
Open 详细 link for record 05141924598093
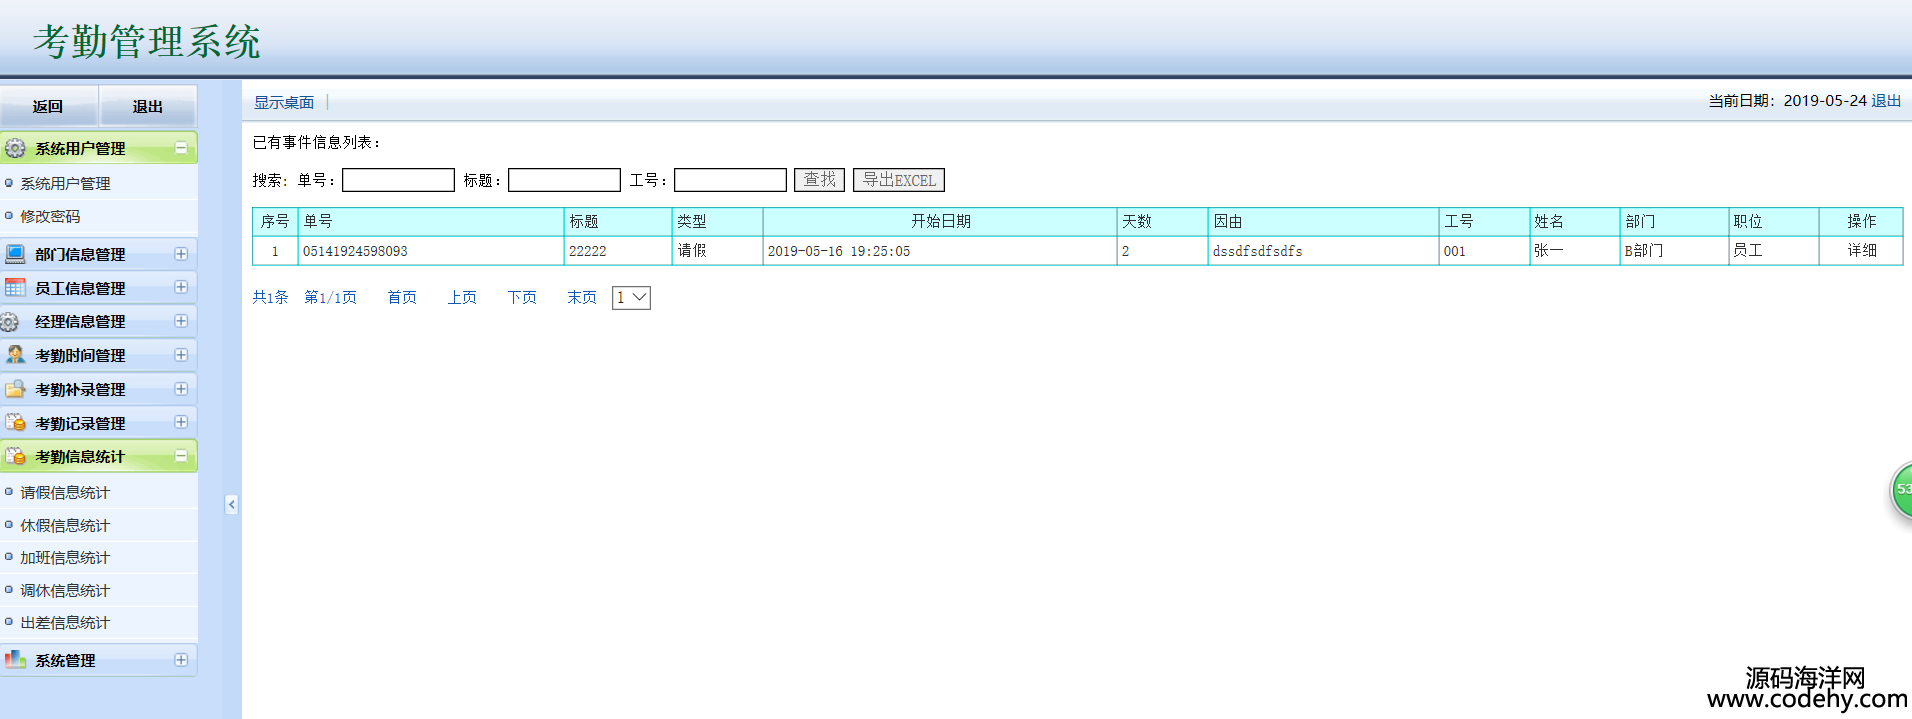1862,251
